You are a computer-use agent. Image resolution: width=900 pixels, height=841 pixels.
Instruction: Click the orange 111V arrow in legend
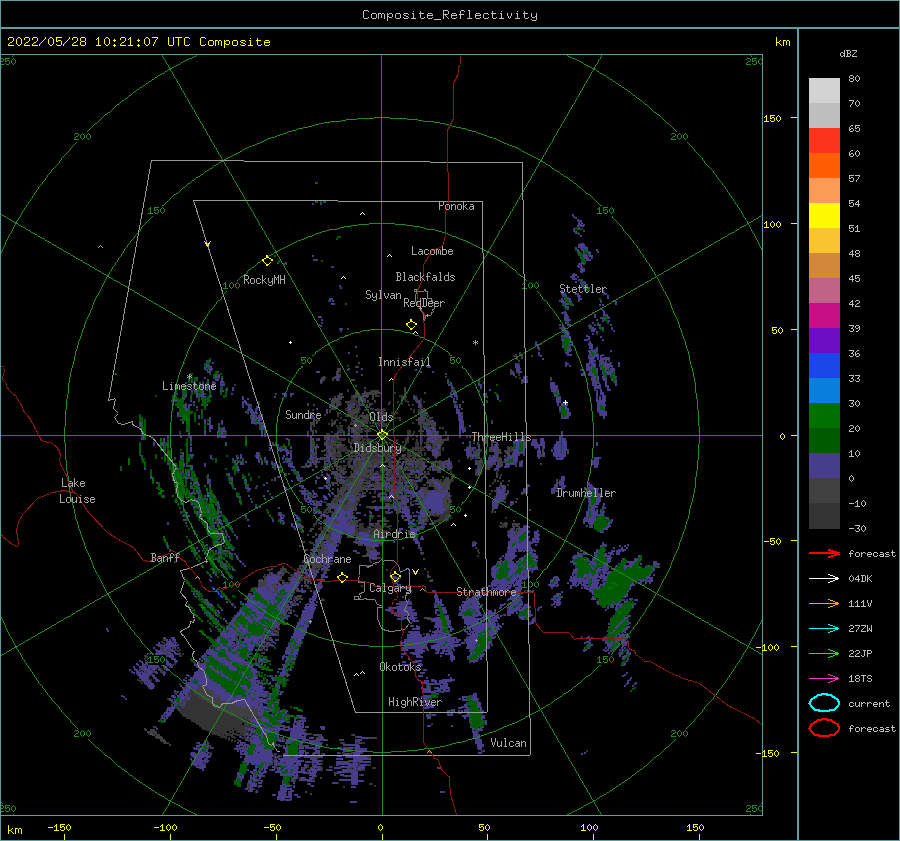pos(824,603)
